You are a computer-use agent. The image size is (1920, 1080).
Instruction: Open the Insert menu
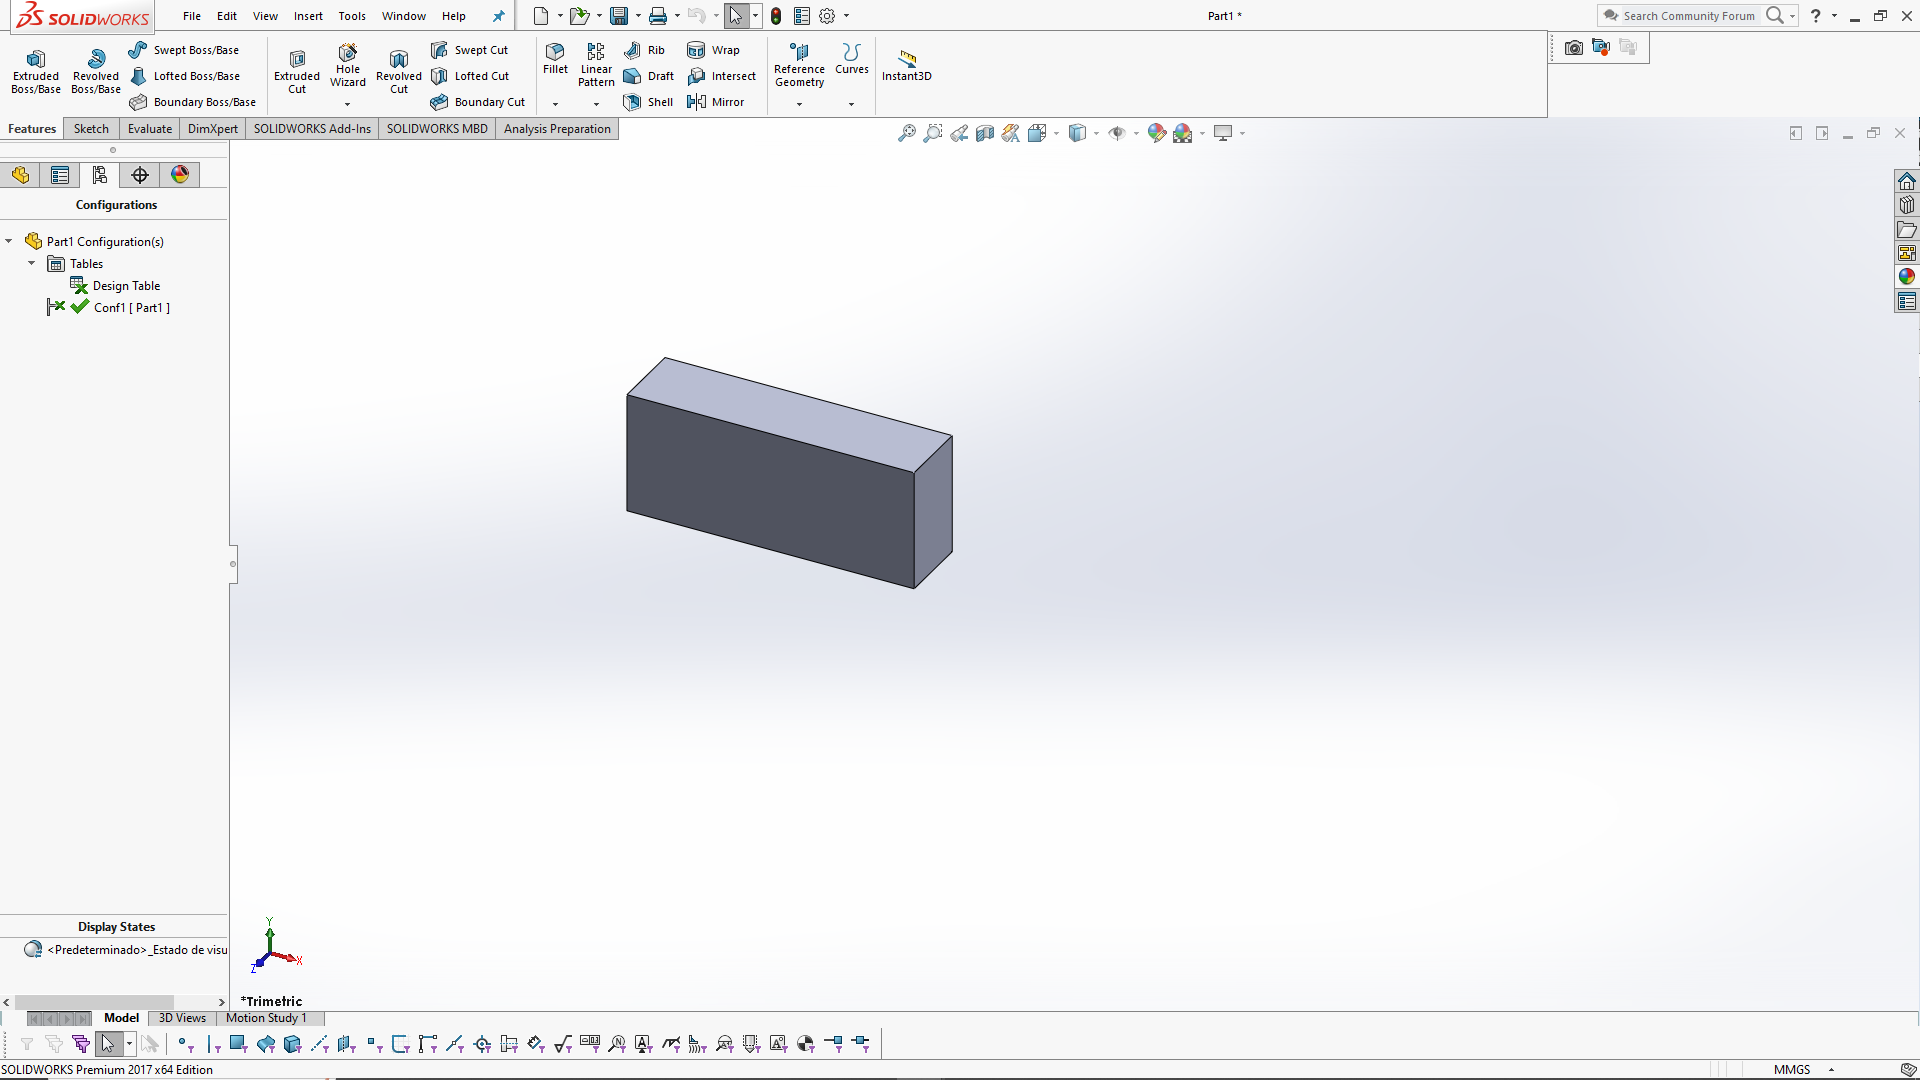click(308, 16)
